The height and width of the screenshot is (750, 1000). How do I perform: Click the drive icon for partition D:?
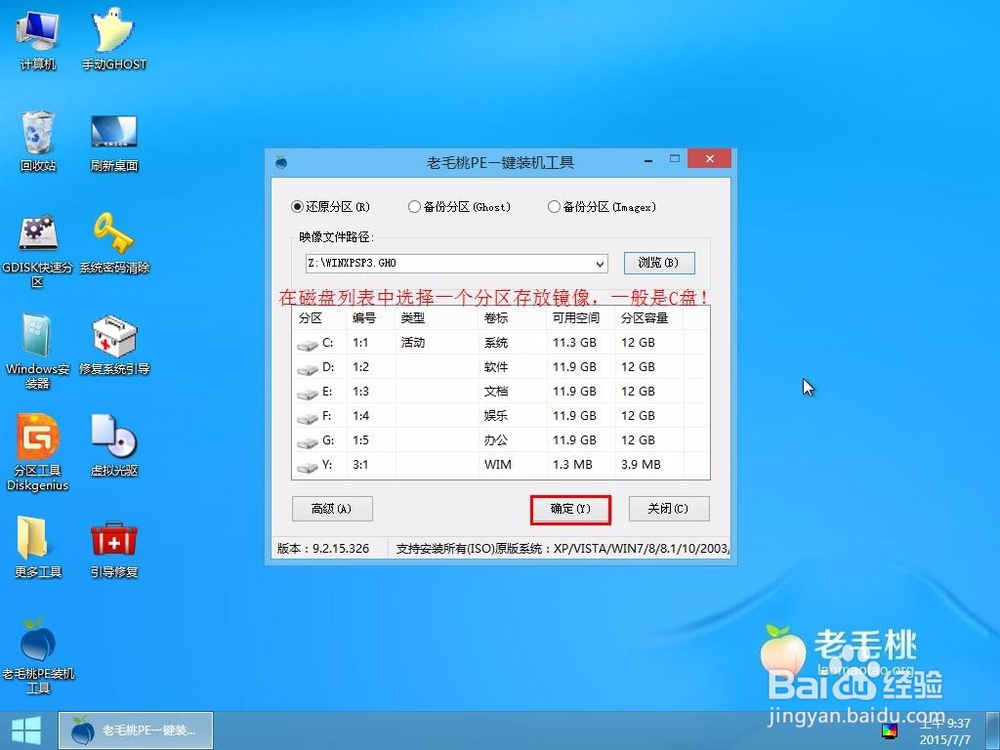point(307,369)
